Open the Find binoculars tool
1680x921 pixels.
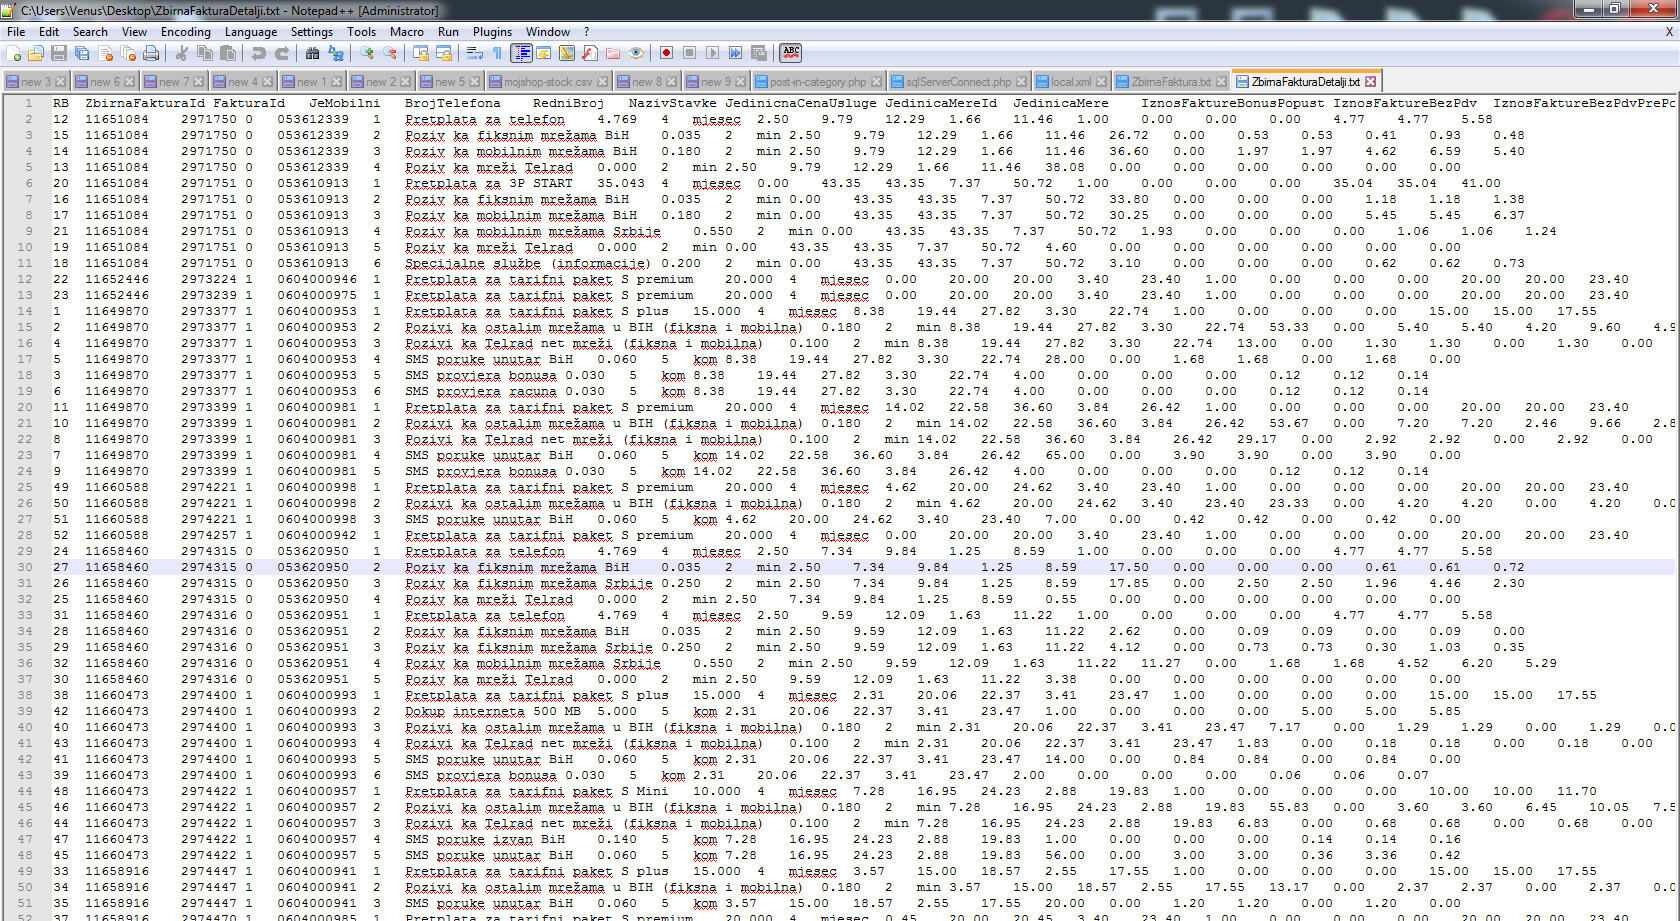click(x=313, y=53)
